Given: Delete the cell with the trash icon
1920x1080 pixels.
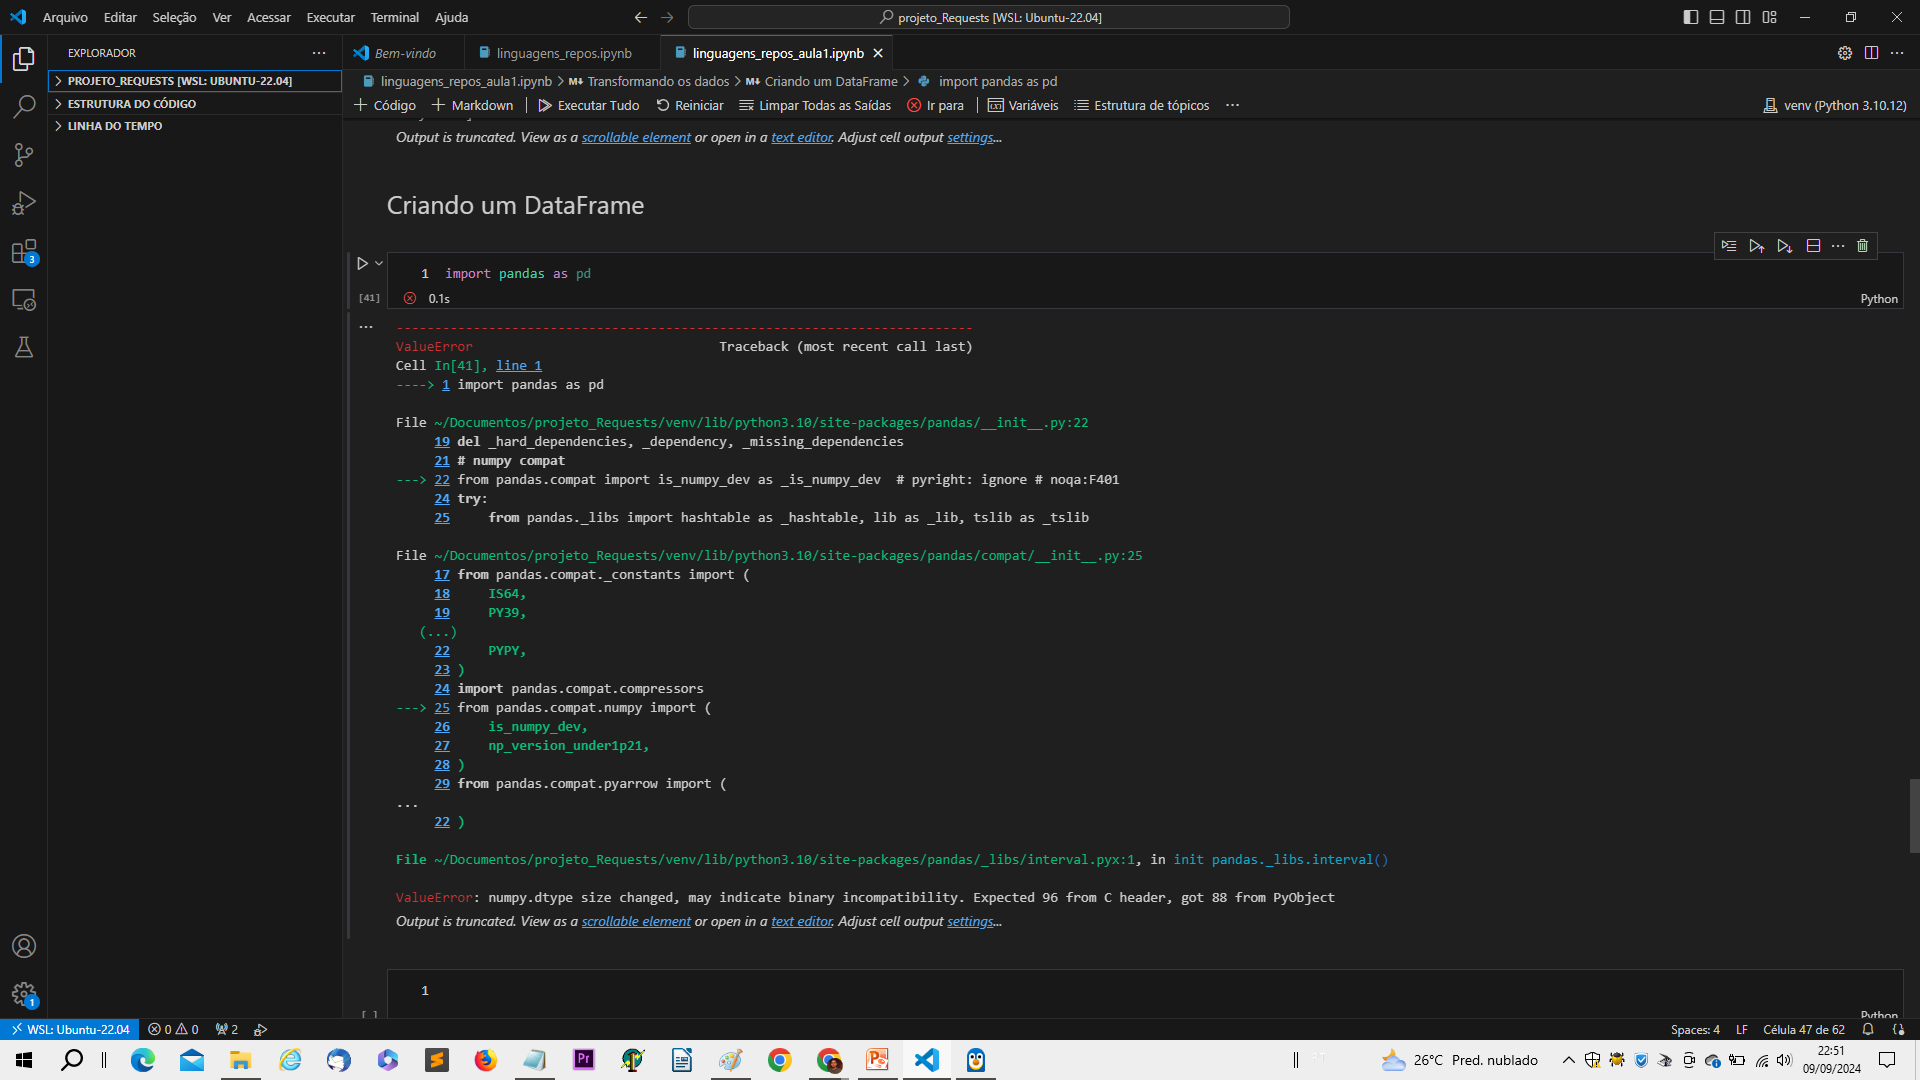Looking at the screenshot, I should click(1862, 246).
